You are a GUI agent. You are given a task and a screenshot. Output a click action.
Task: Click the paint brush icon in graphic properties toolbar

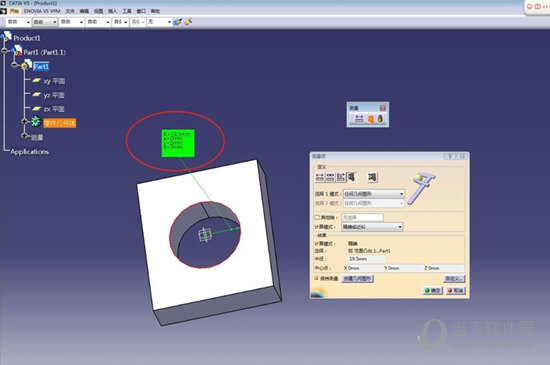click(177, 22)
